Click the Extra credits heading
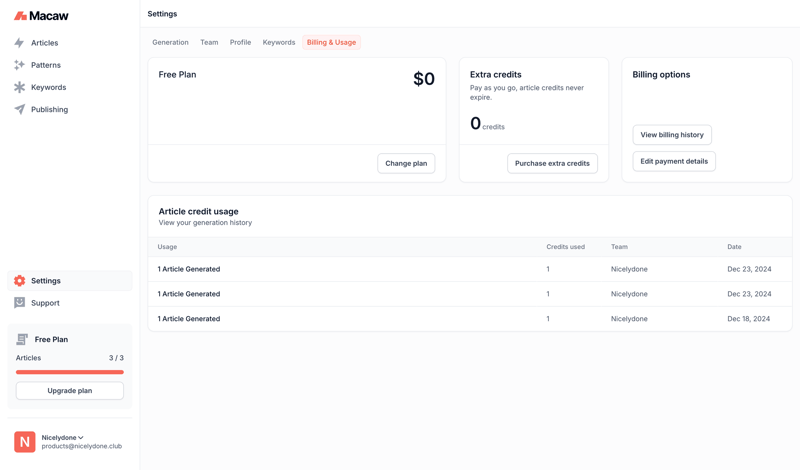This screenshot has height=470, width=800. click(x=495, y=75)
